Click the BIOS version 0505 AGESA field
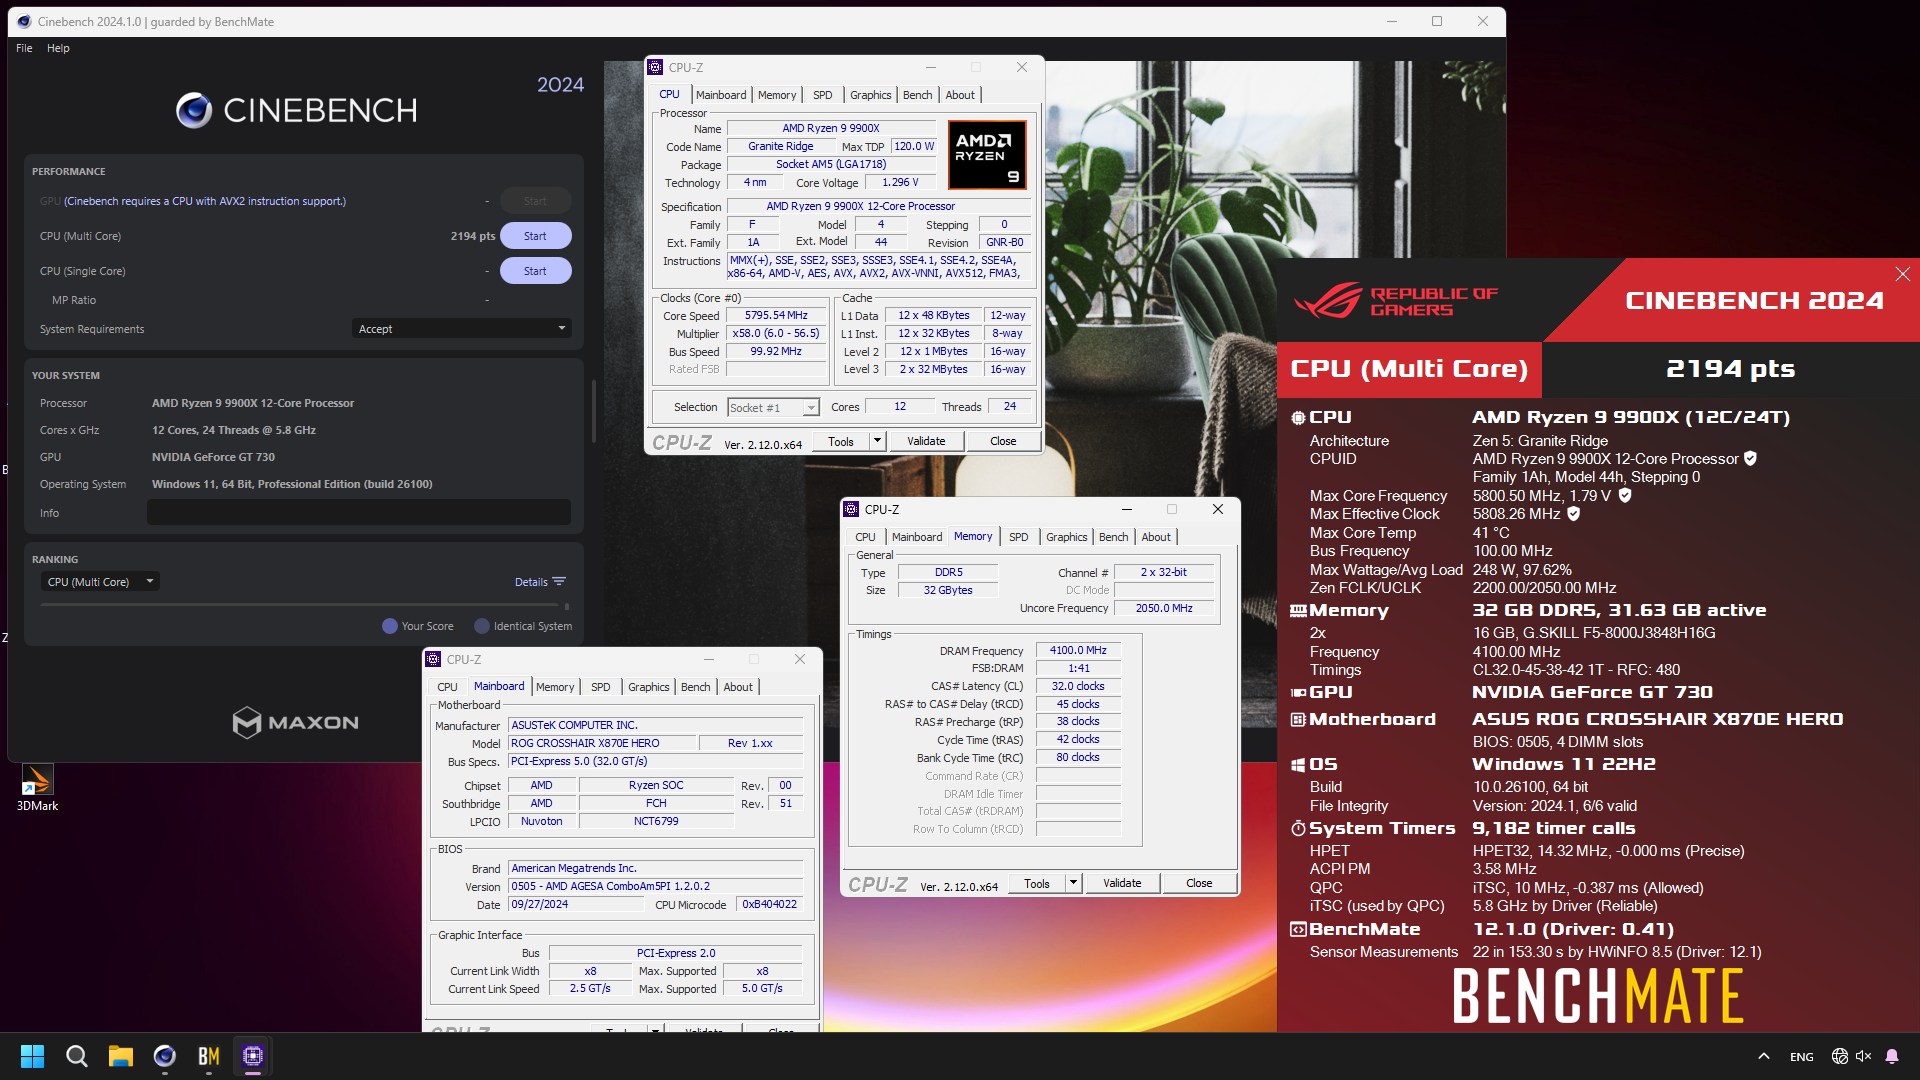Screen dimensions: 1920x1080 (x=655, y=886)
